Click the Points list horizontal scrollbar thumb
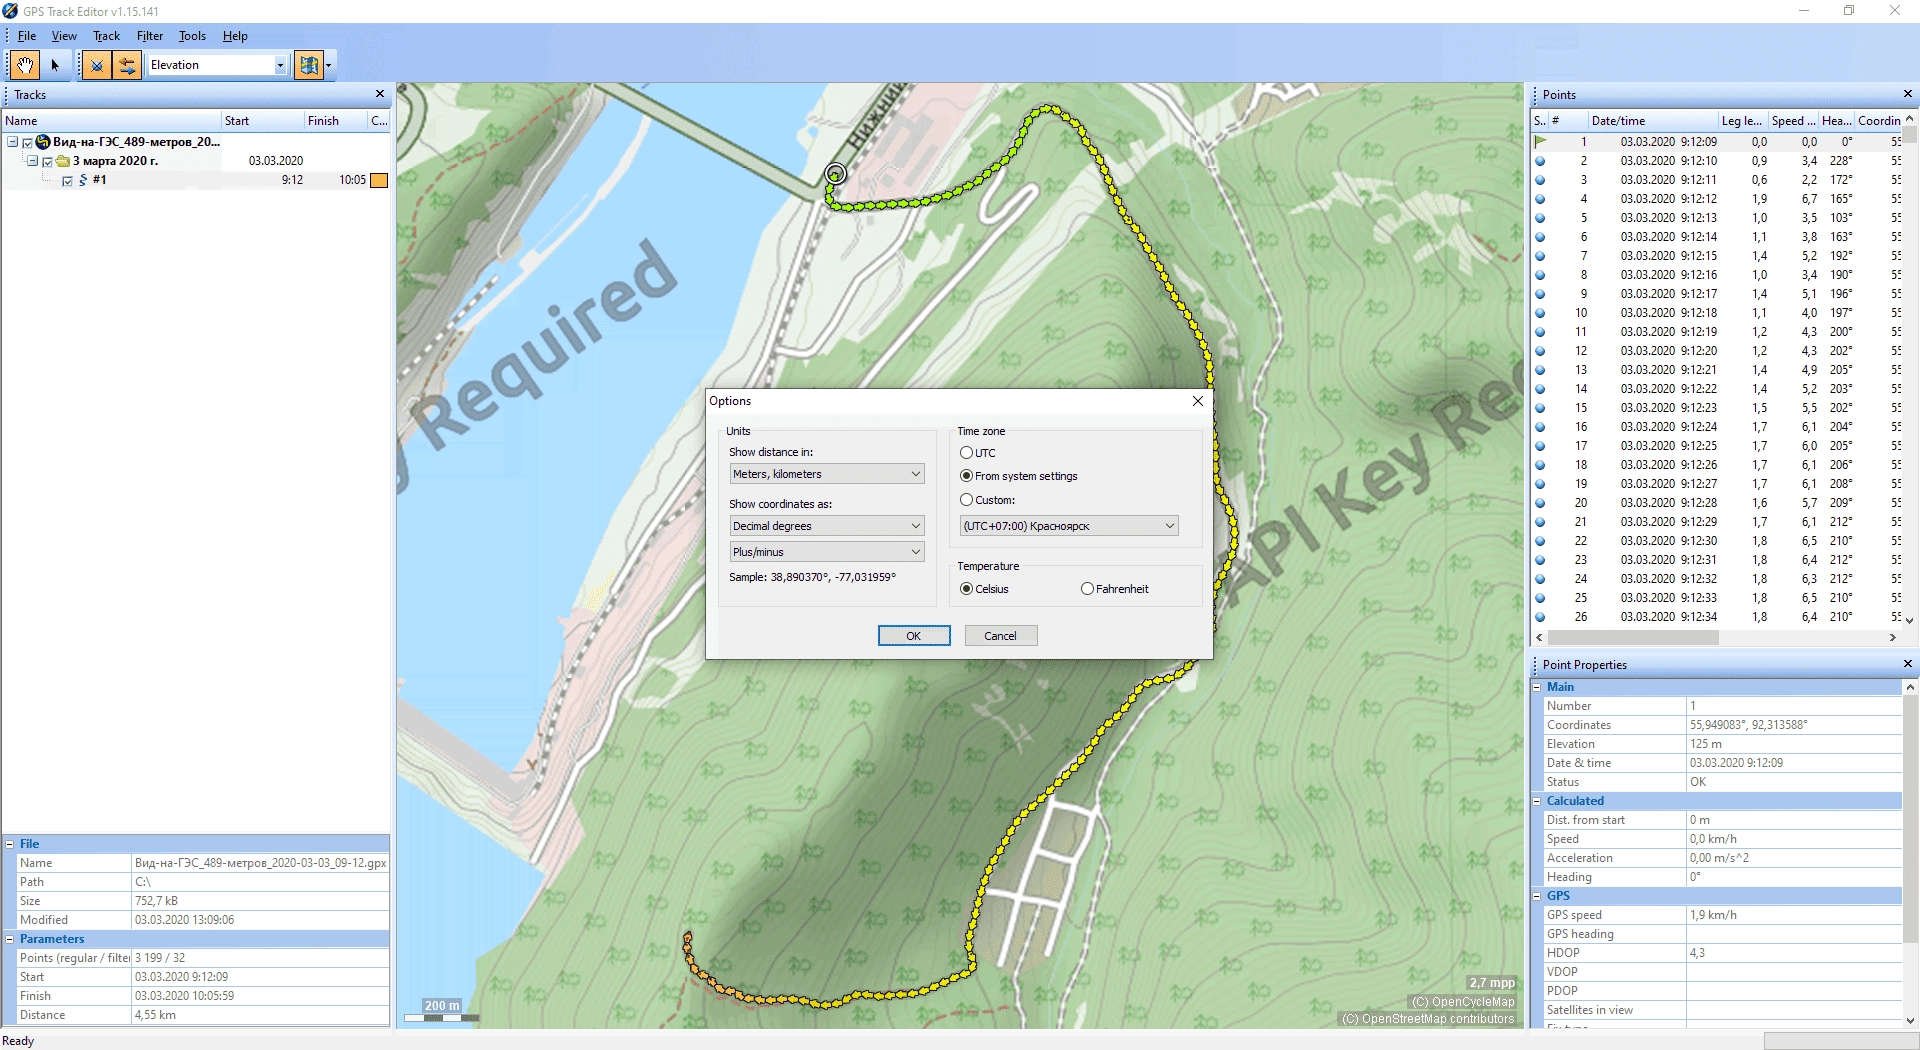 click(x=1635, y=637)
